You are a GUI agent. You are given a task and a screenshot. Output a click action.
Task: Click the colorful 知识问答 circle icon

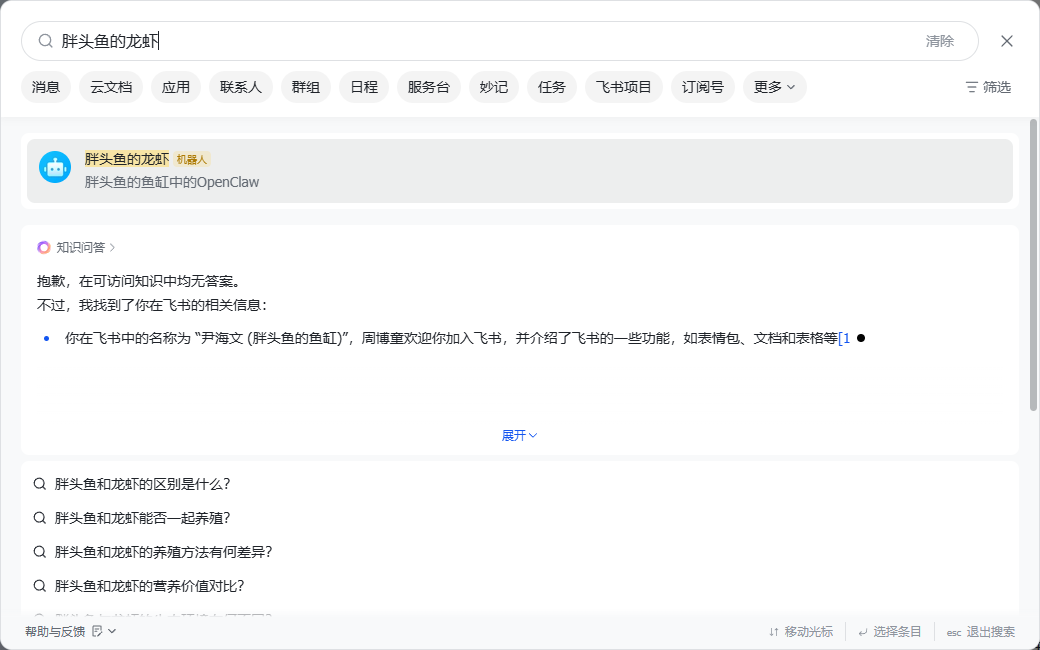coord(44,247)
